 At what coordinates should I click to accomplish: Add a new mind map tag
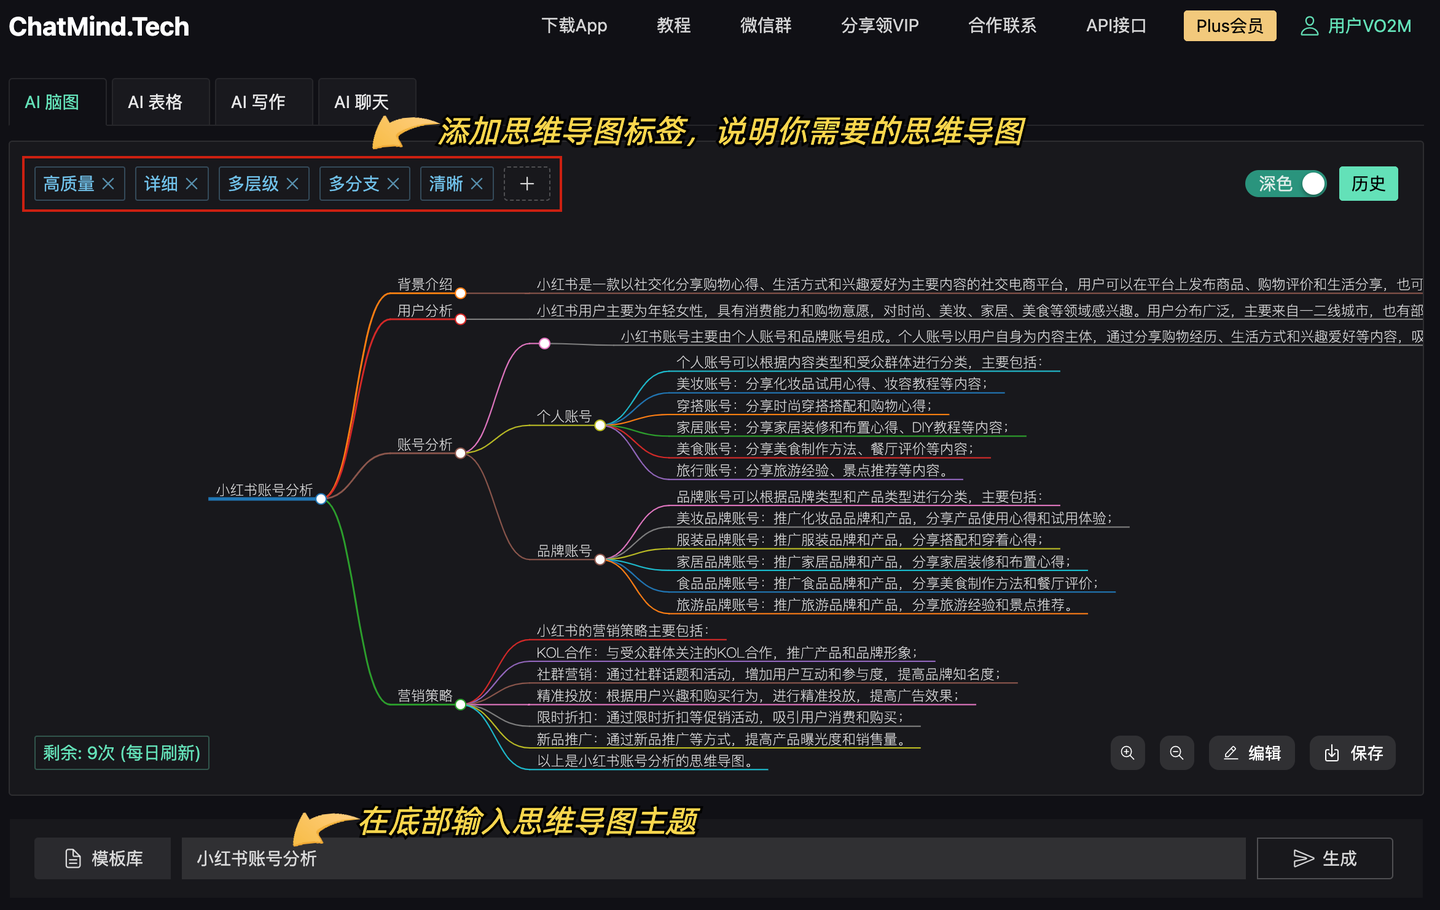[x=527, y=184]
